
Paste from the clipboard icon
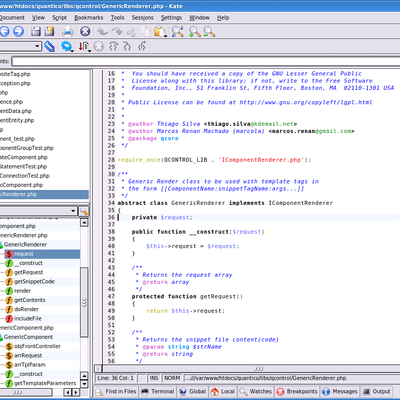pyautogui.click(x=160, y=32)
